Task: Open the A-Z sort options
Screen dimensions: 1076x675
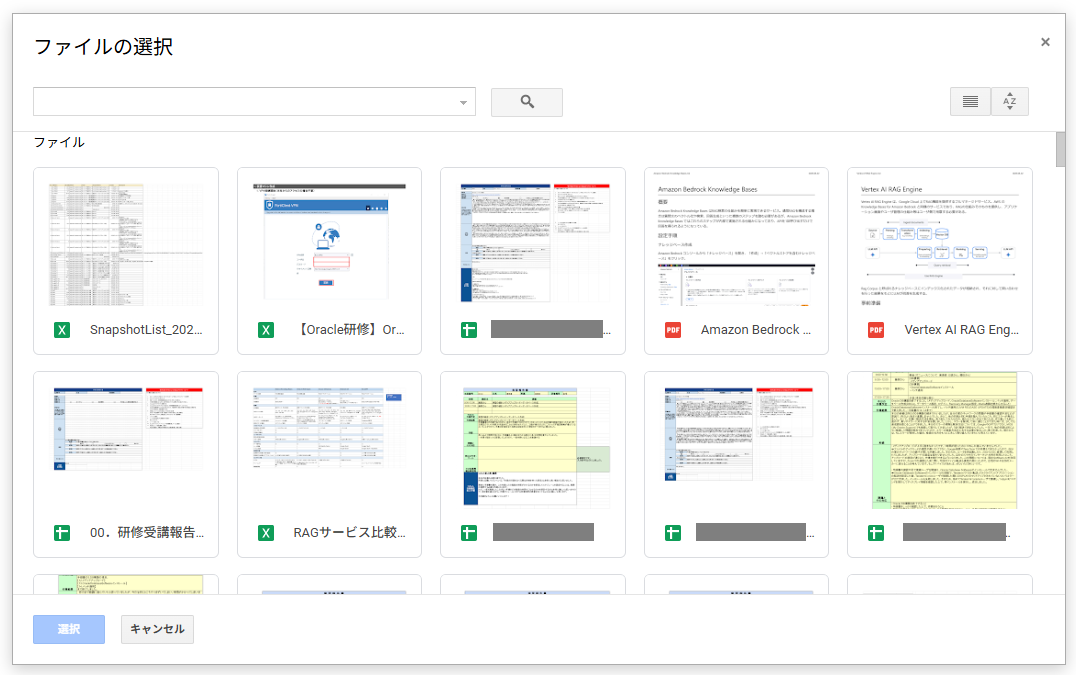Action: [x=1009, y=102]
